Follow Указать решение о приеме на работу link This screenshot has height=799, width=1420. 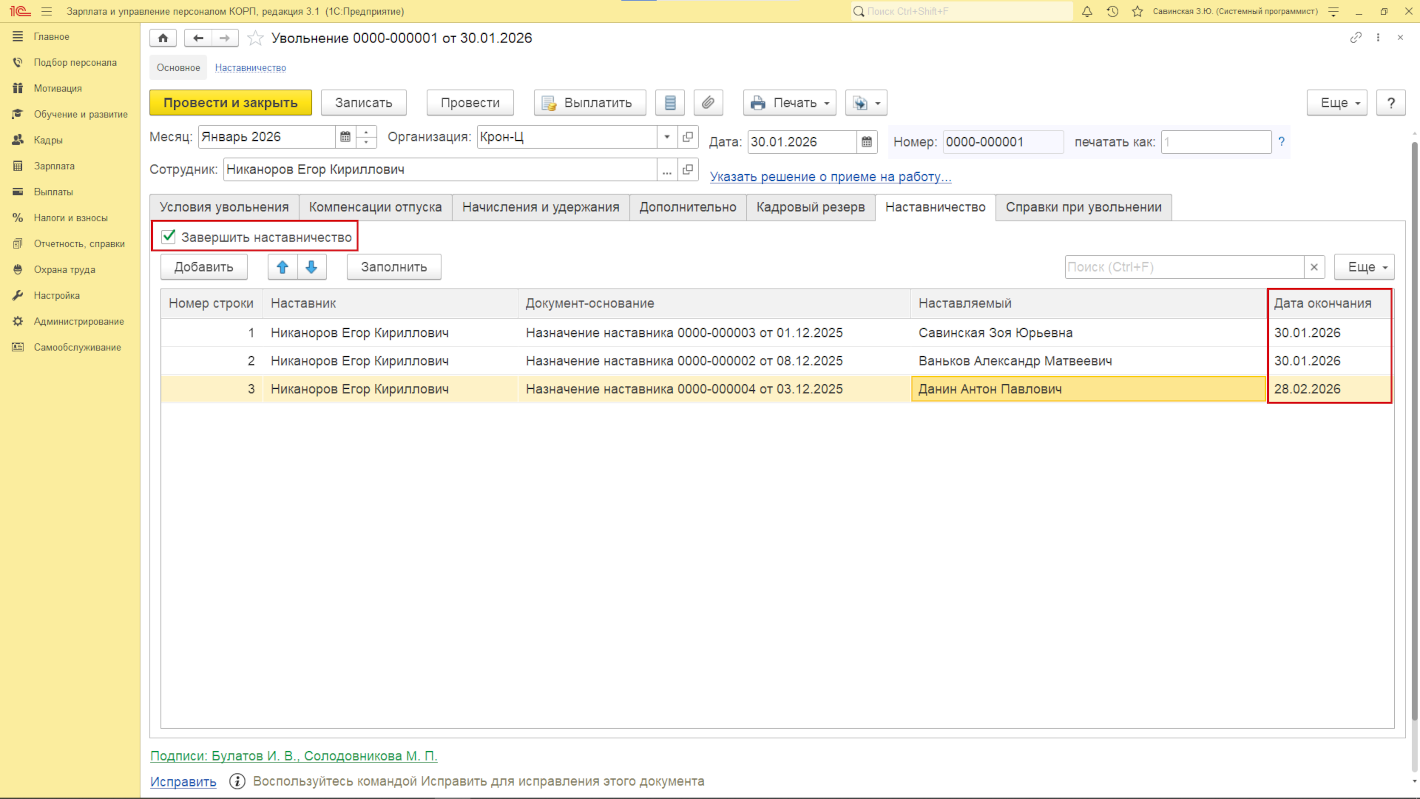pyautogui.click(x=830, y=177)
